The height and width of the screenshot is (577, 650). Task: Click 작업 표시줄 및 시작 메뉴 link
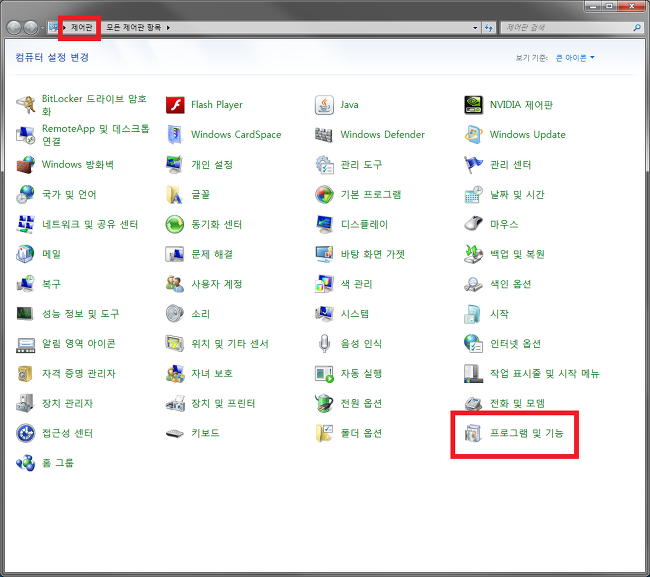(x=545, y=373)
